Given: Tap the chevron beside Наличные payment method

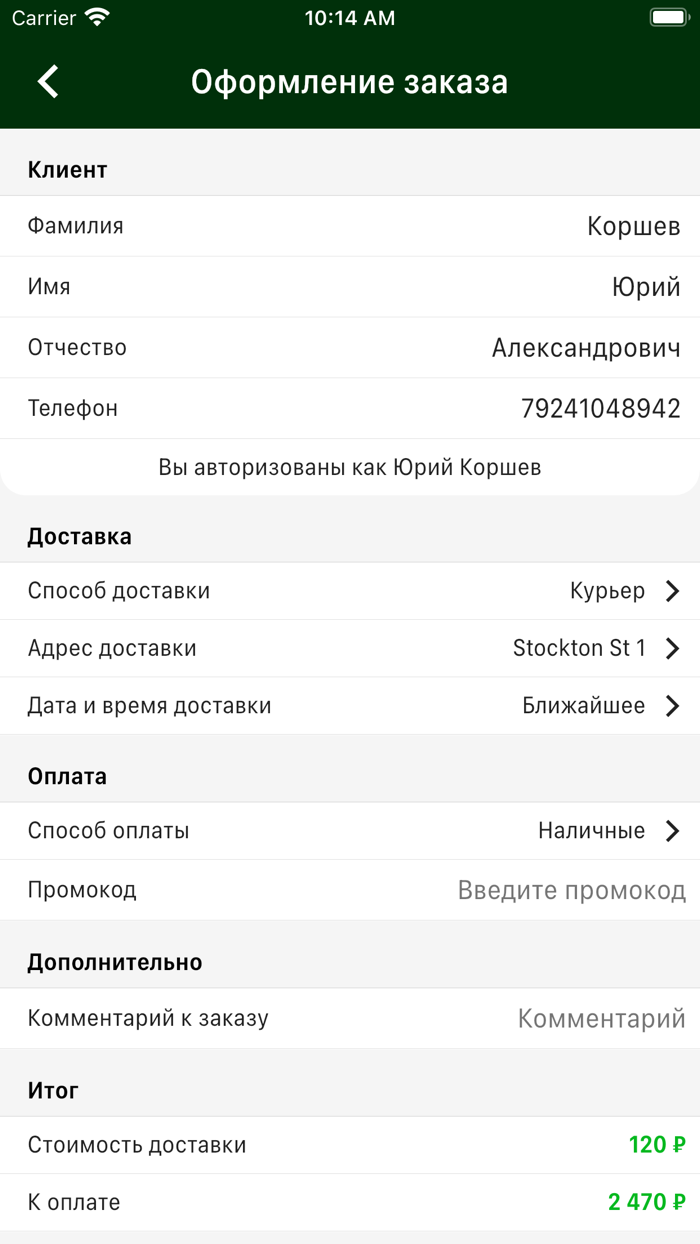Looking at the screenshot, I should click(x=673, y=830).
